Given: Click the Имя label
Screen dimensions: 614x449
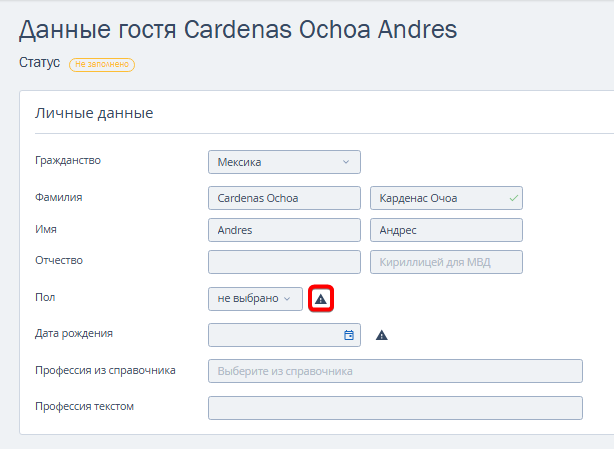Looking at the screenshot, I should pos(46,229).
